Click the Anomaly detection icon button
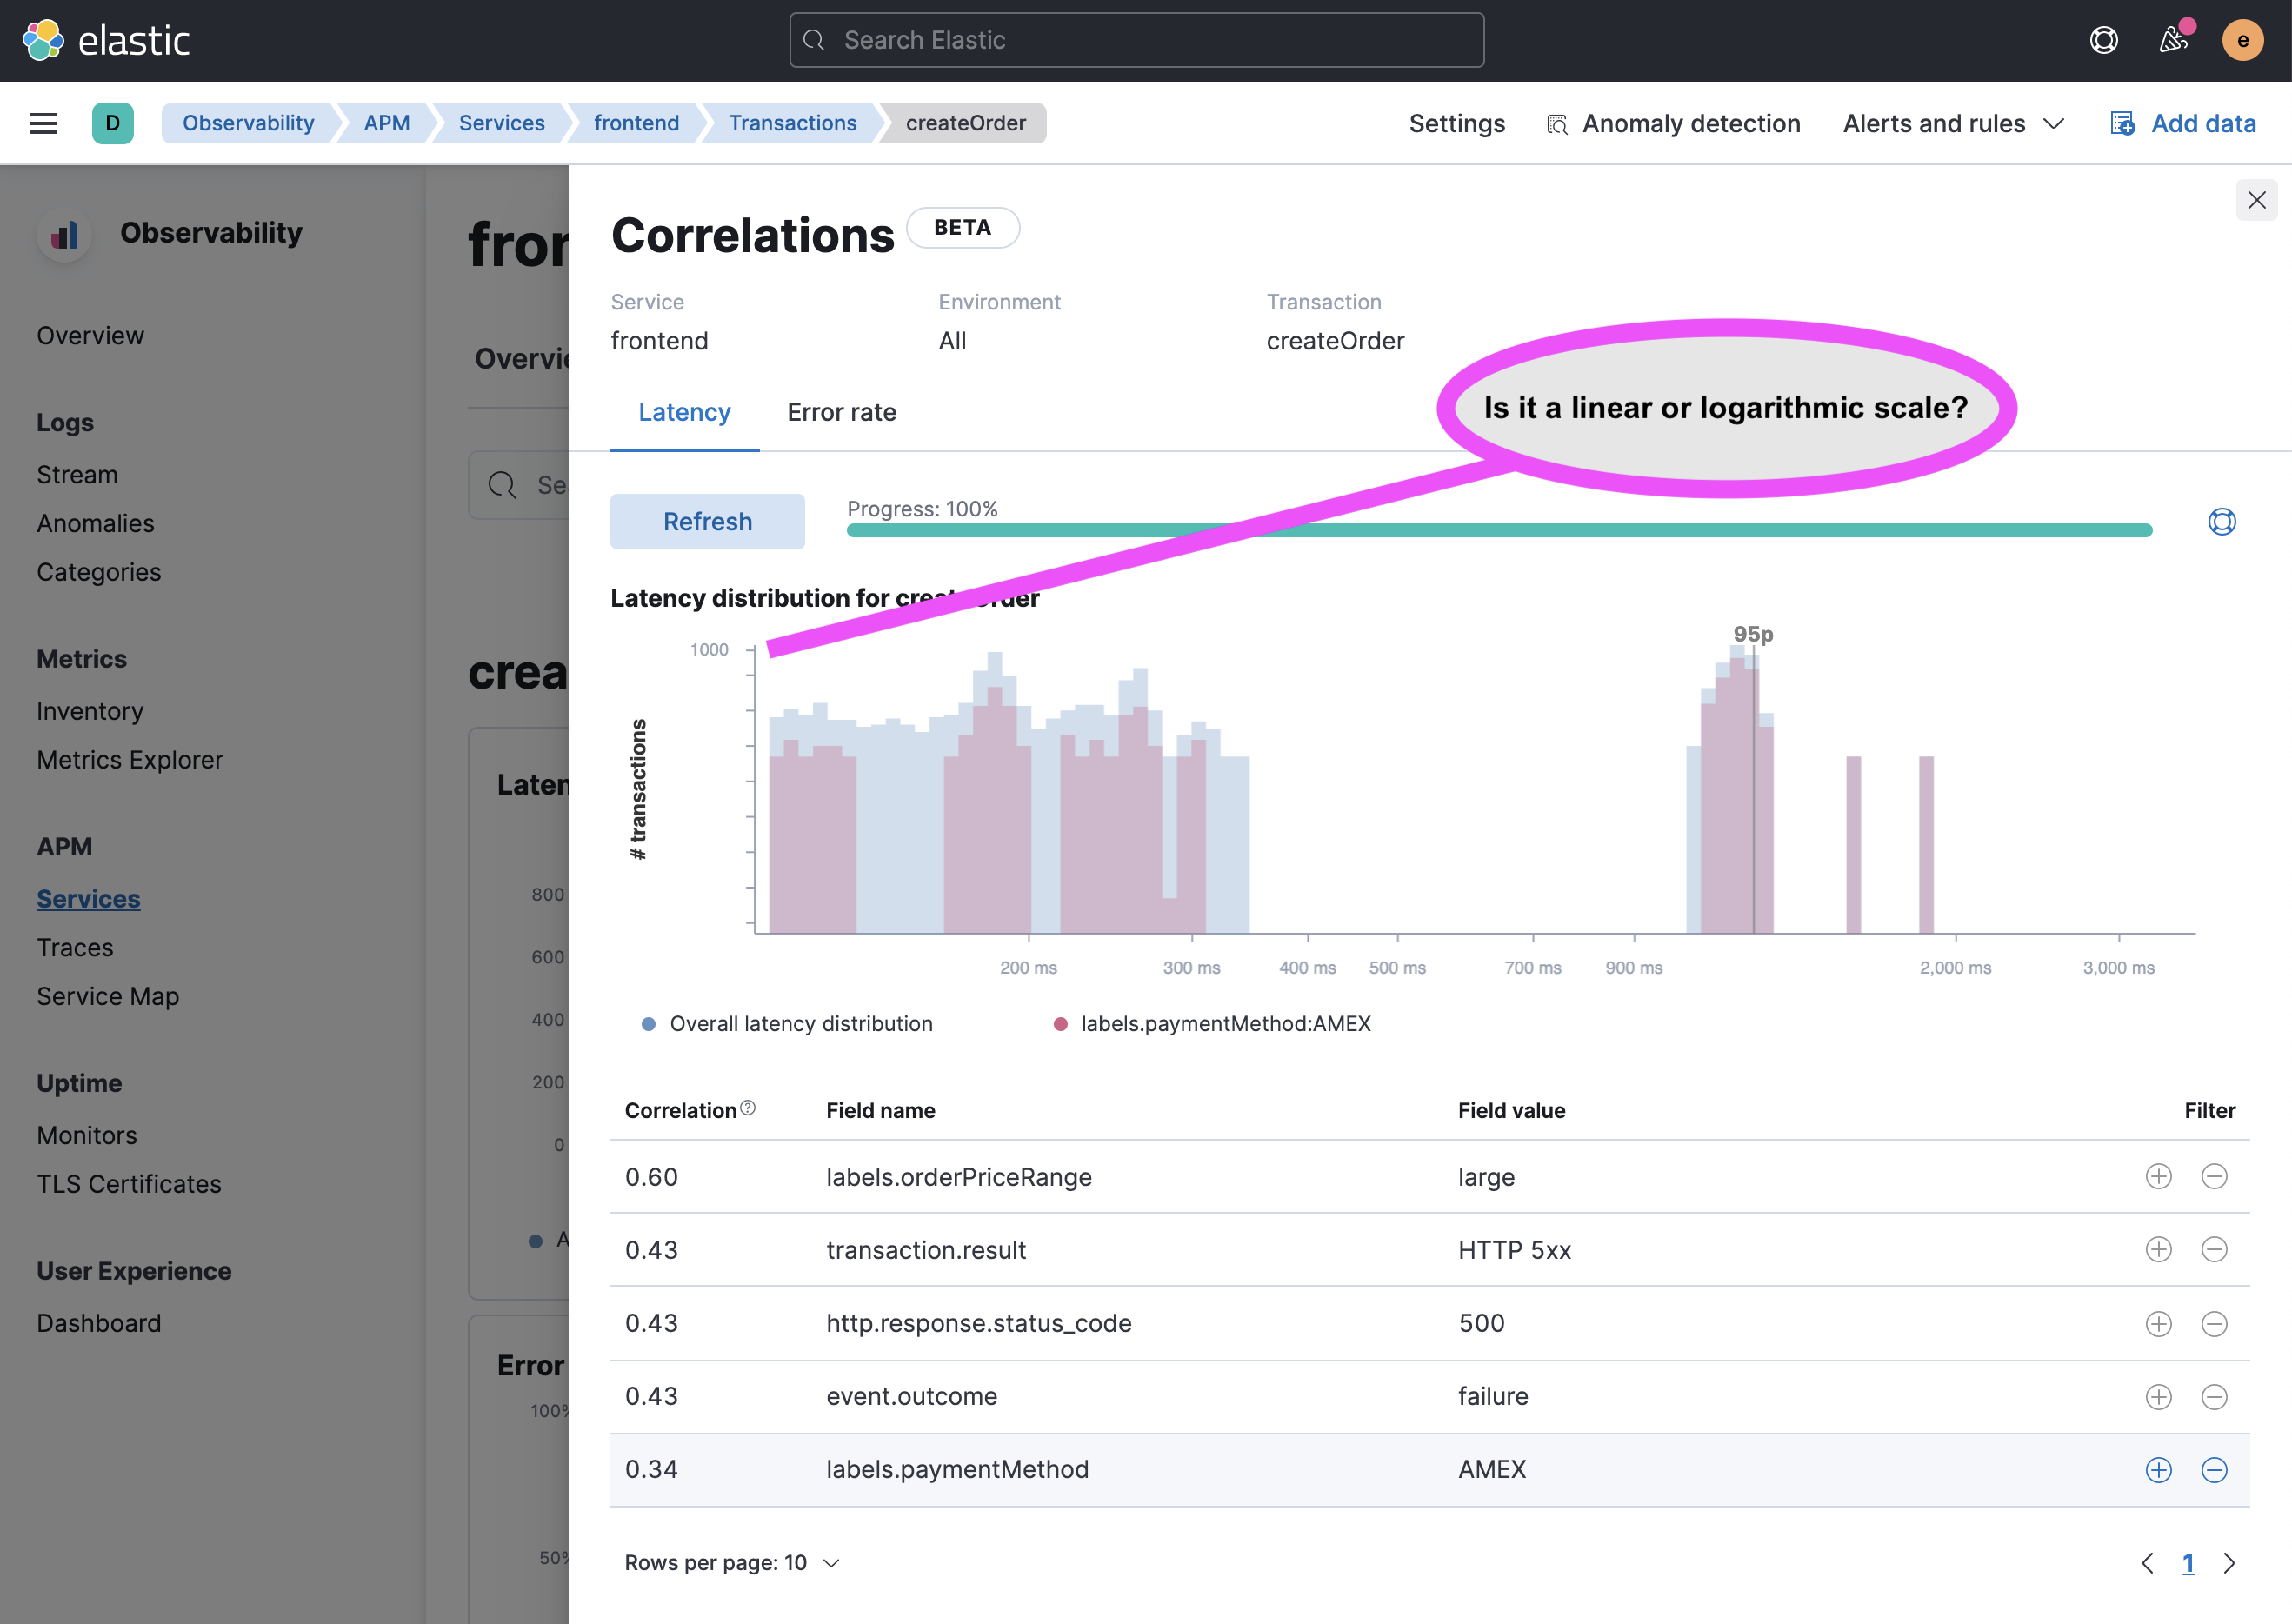This screenshot has height=1624, width=2292. tap(1557, 123)
